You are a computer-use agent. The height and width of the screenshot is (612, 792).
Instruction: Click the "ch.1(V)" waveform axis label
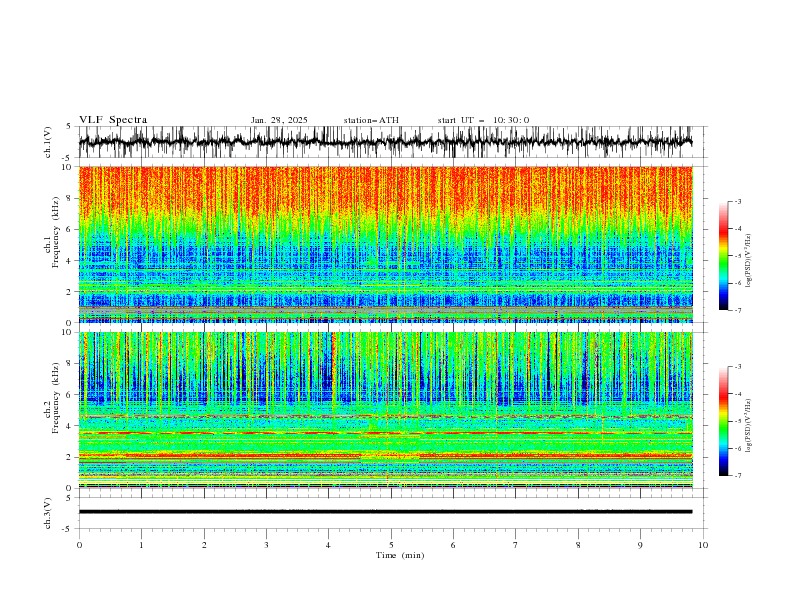coord(48,142)
